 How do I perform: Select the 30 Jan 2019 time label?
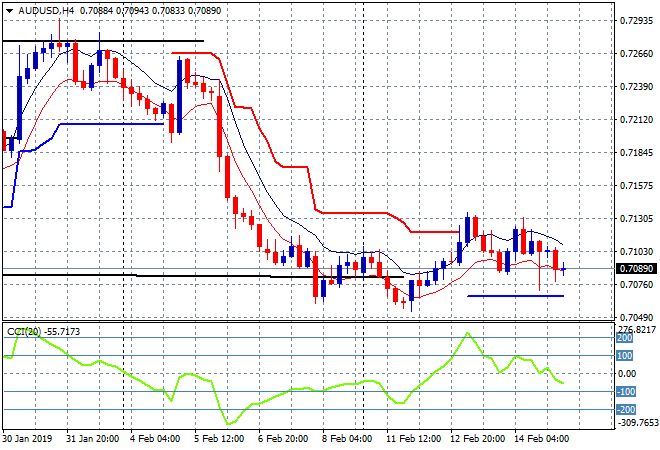[x=29, y=439]
